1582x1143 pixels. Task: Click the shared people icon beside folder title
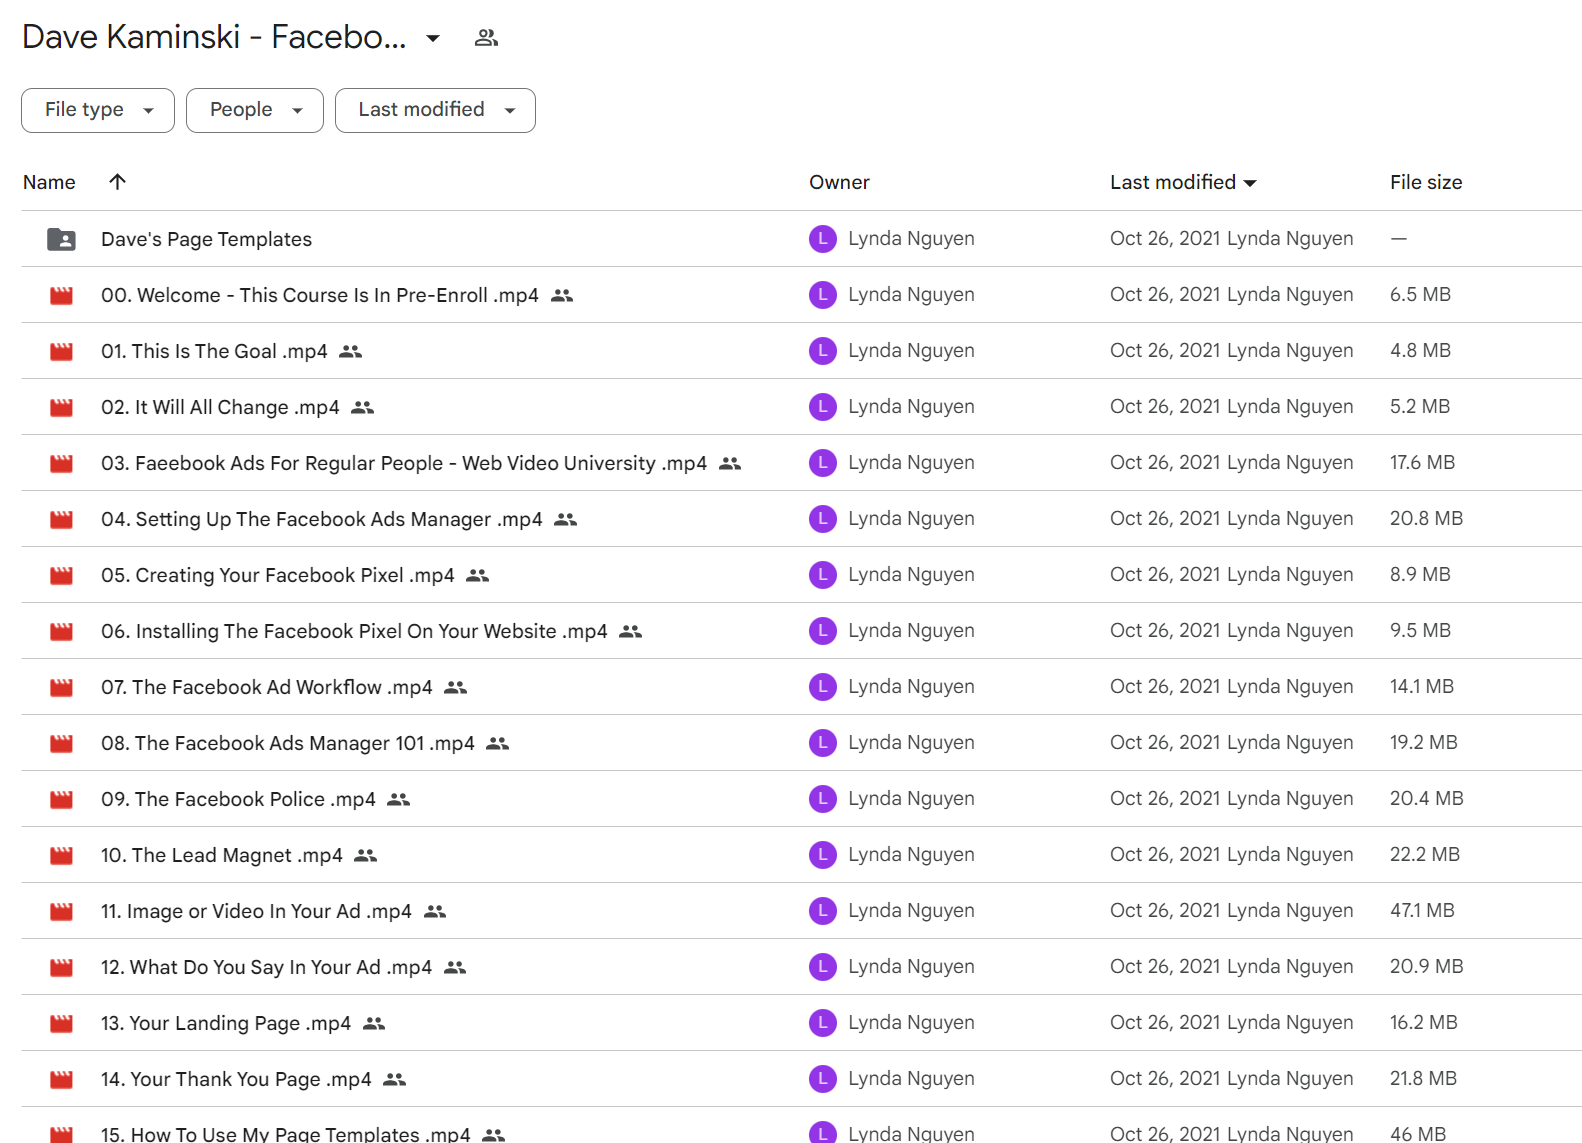486,38
